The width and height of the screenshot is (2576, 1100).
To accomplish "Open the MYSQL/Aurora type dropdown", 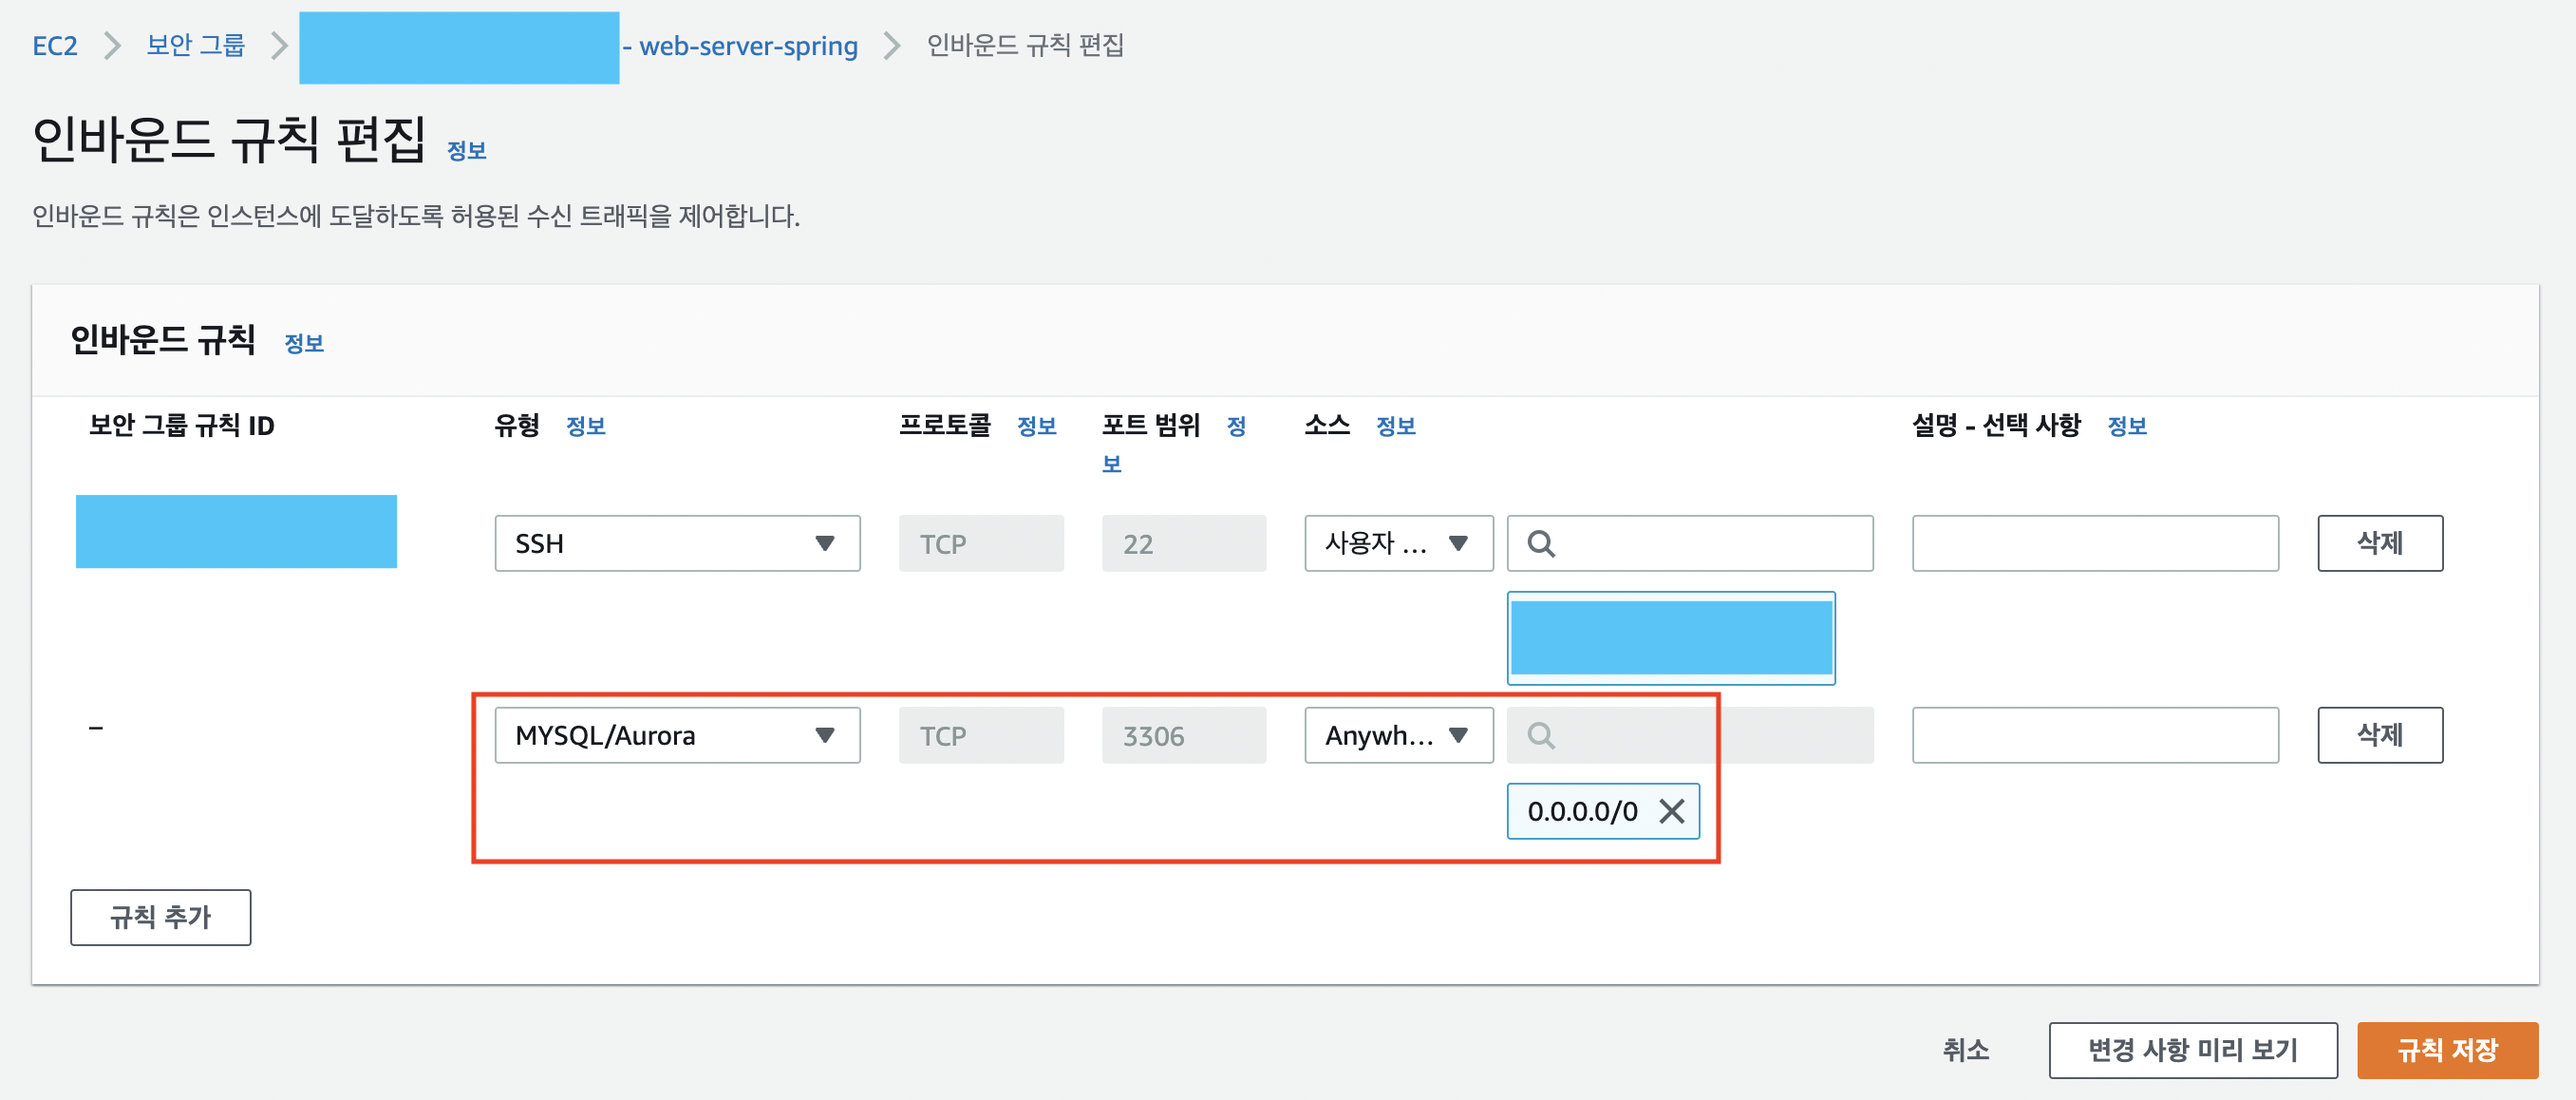I will (x=677, y=736).
